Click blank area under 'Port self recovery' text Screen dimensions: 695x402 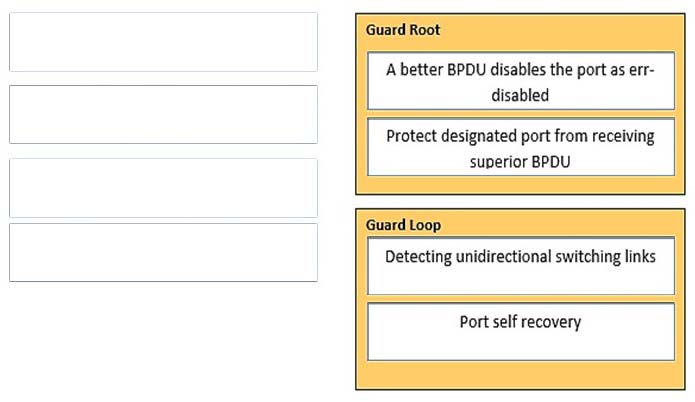point(521,347)
